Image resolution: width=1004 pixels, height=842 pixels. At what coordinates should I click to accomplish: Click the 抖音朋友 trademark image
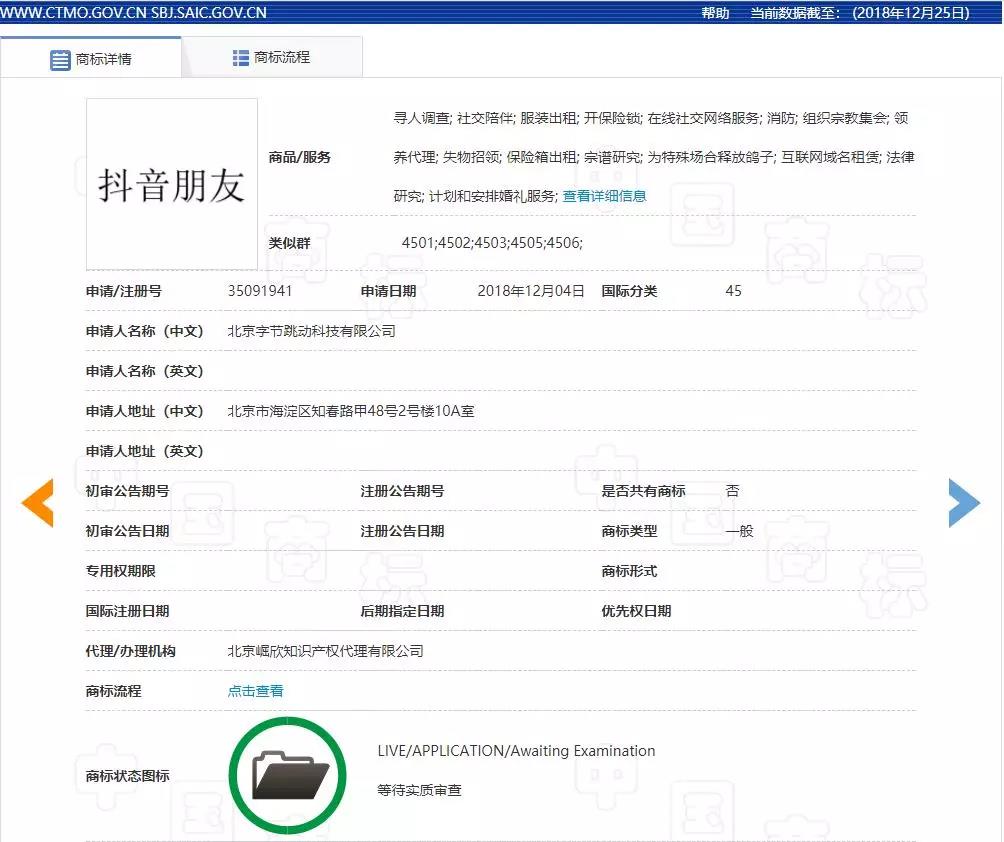pyautogui.click(x=172, y=185)
